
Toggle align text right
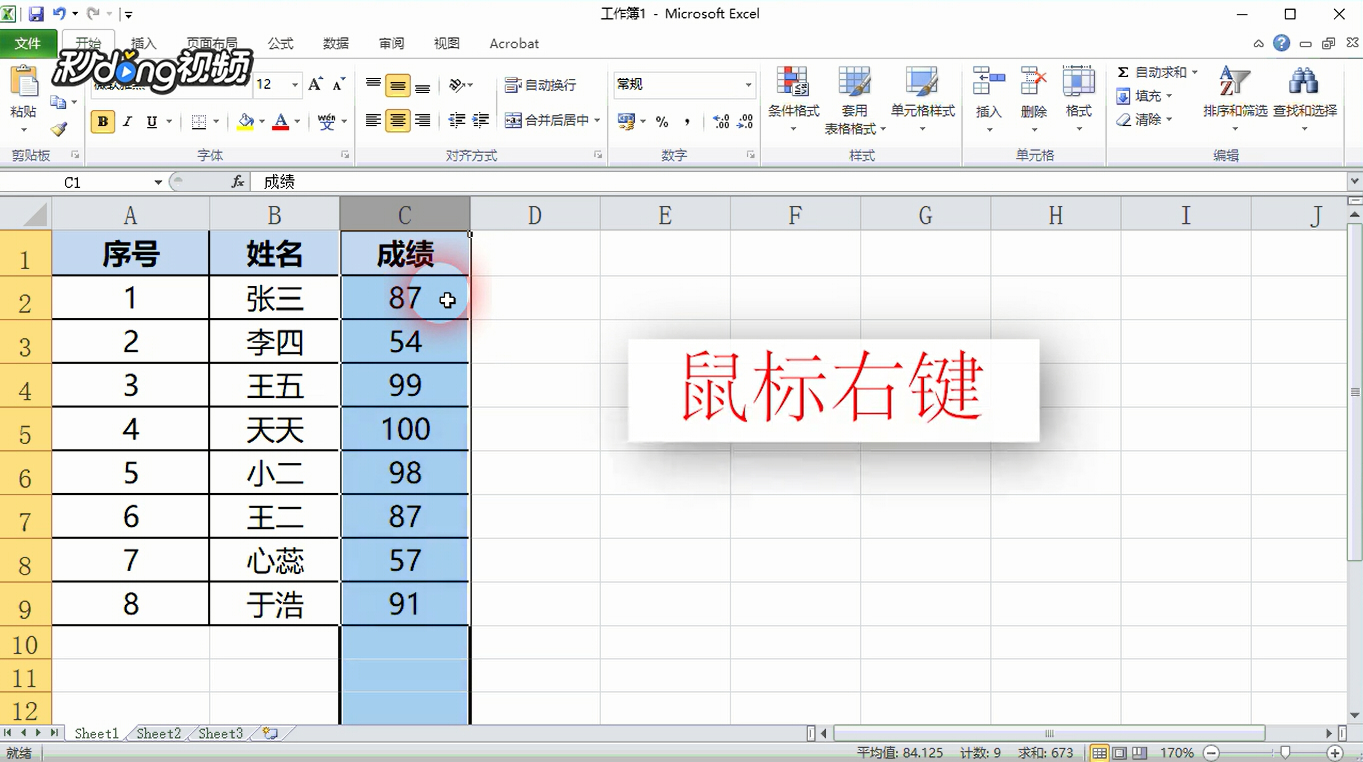tap(422, 120)
